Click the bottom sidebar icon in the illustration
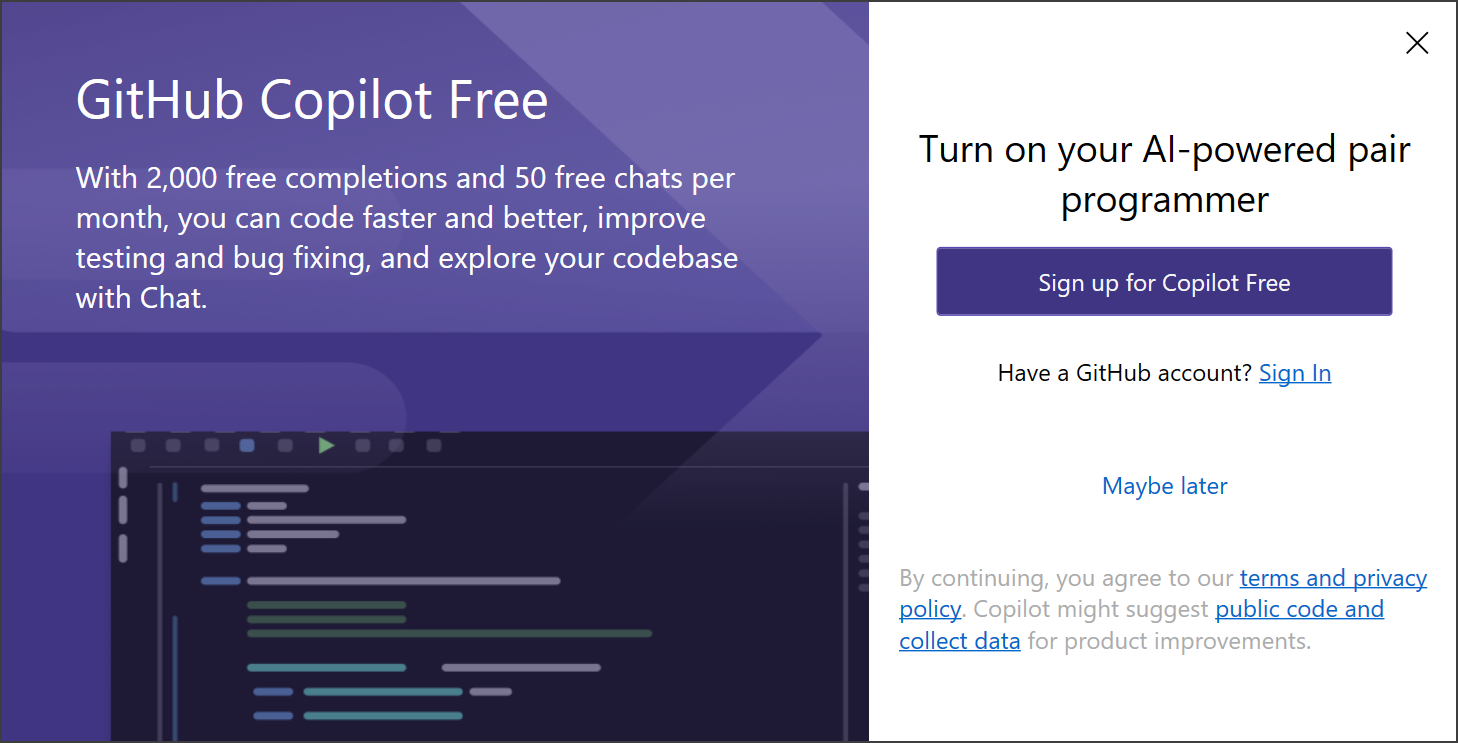This screenshot has height=743, width=1458. (x=122, y=547)
